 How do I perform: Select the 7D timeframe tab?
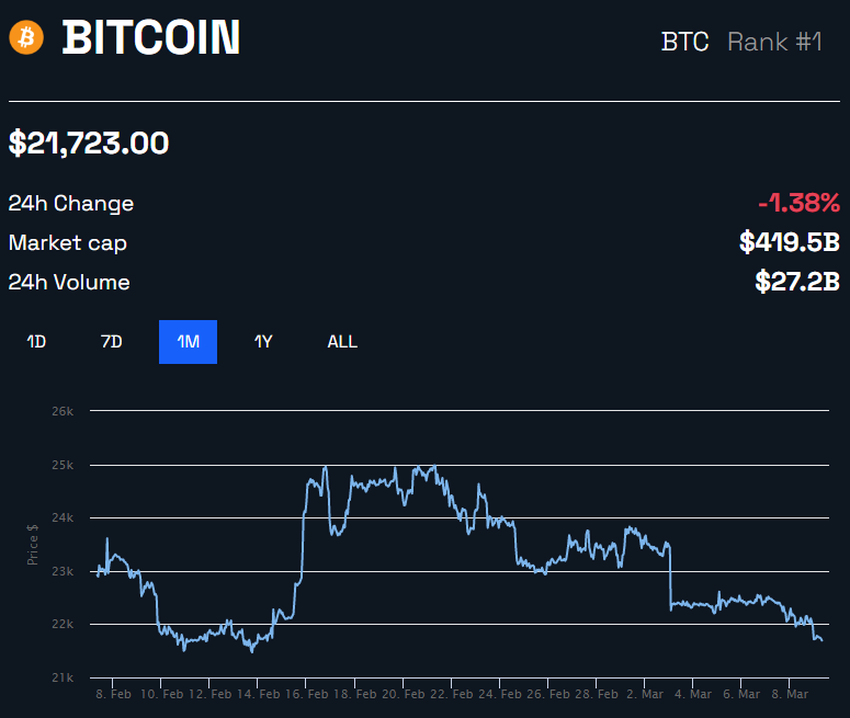(x=110, y=341)
